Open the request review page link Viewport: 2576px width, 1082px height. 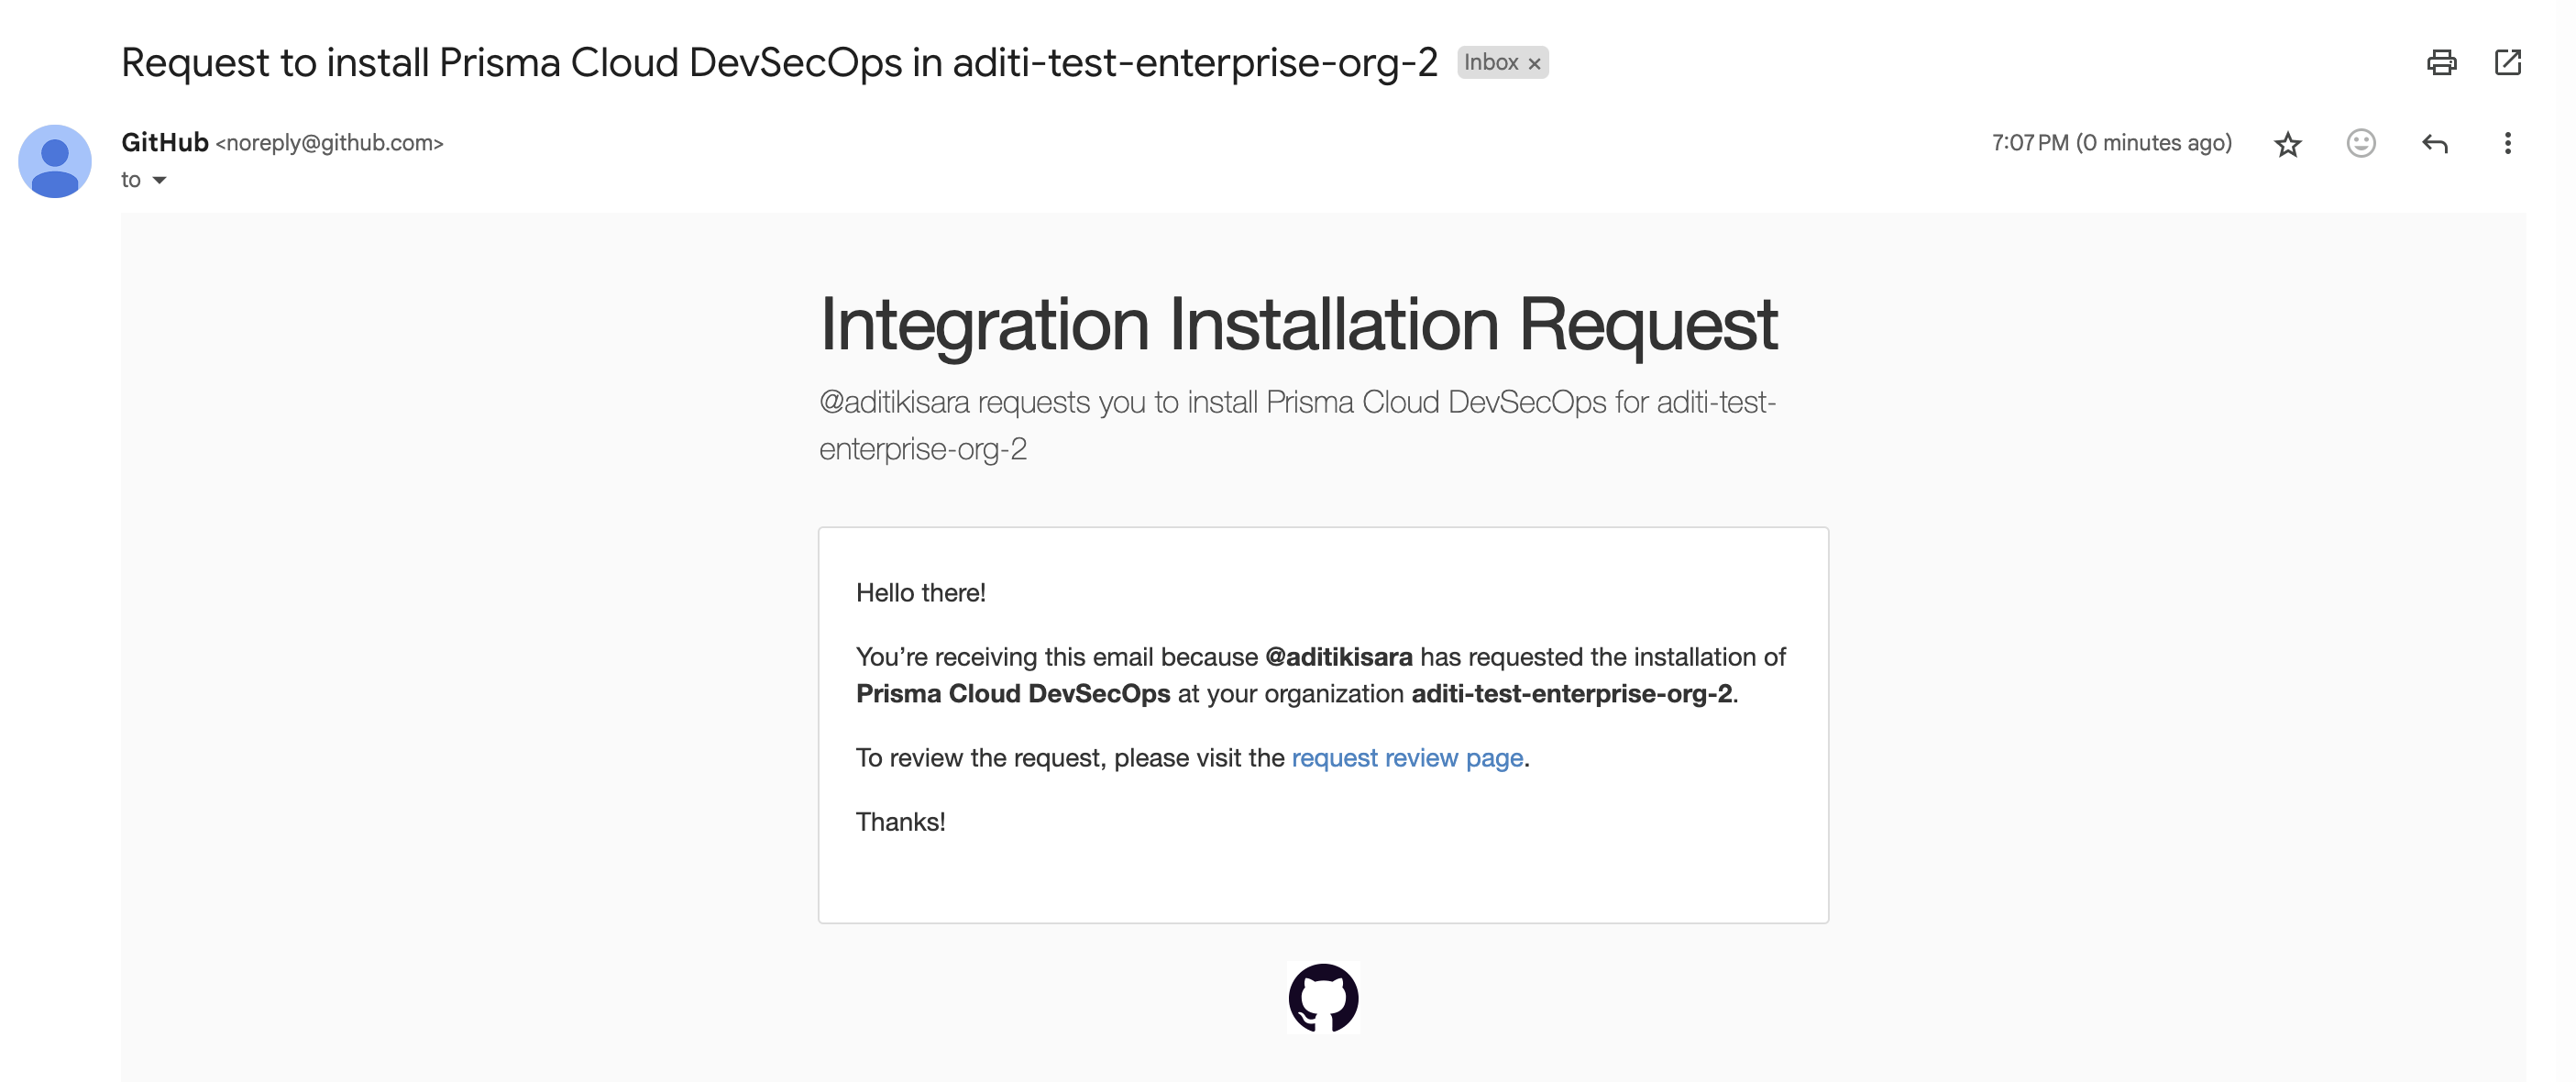(x=1407, y=758)
